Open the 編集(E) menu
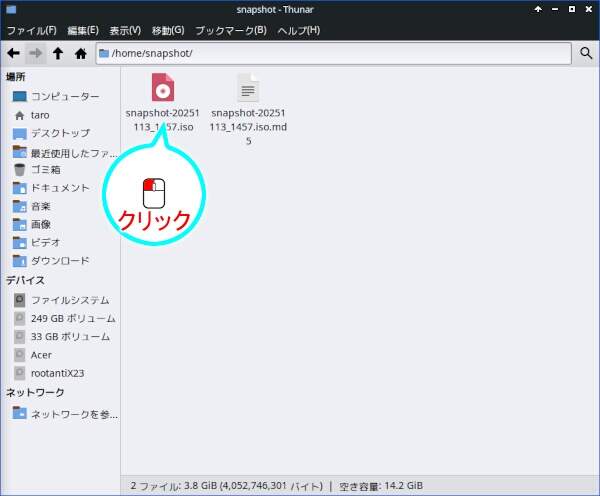 coord(83,30)
